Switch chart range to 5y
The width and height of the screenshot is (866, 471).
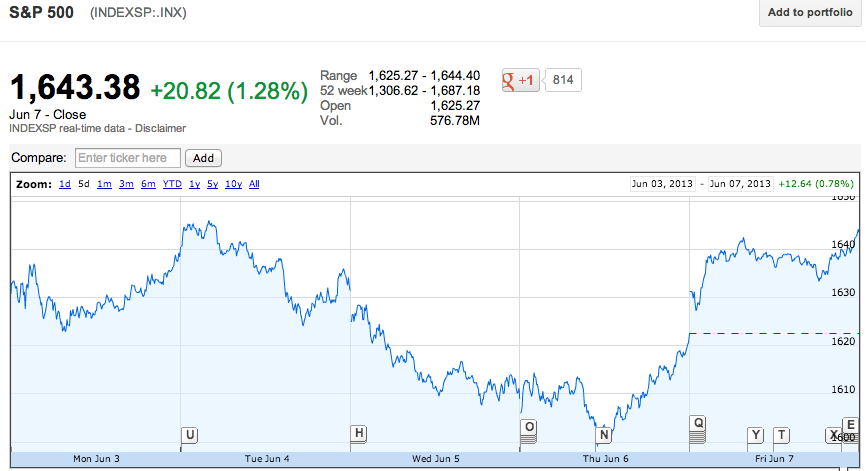[213, 184]
